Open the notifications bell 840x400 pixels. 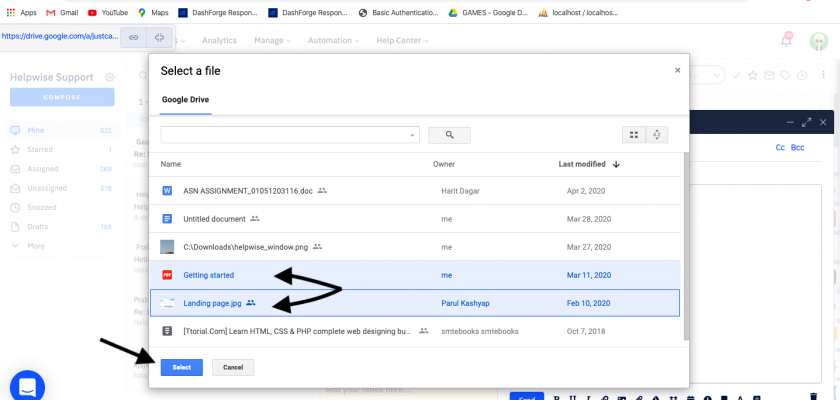(786, 41)
